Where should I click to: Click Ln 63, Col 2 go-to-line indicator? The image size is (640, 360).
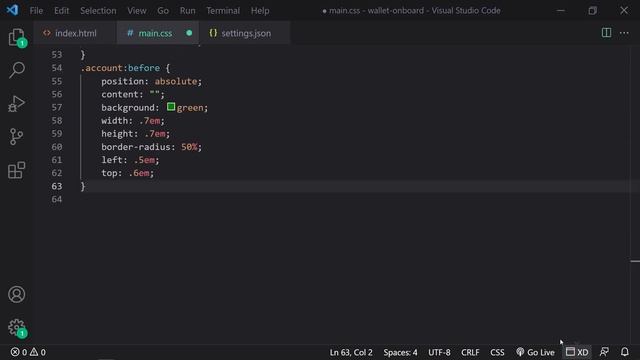[351, 352]
